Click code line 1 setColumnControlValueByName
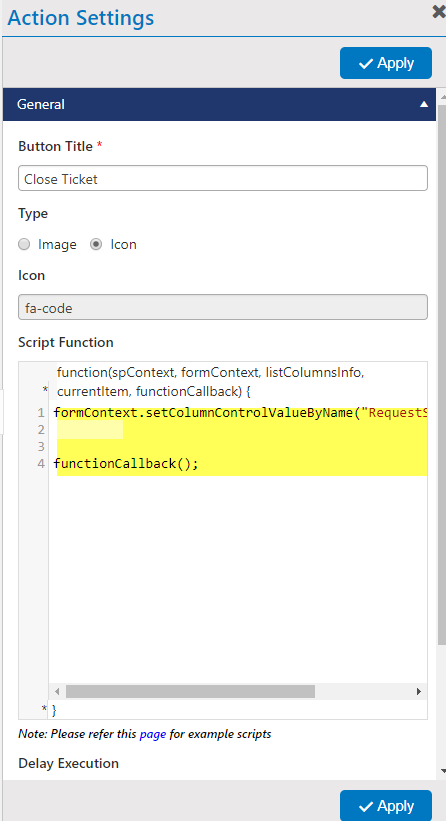 coord(240,413)
